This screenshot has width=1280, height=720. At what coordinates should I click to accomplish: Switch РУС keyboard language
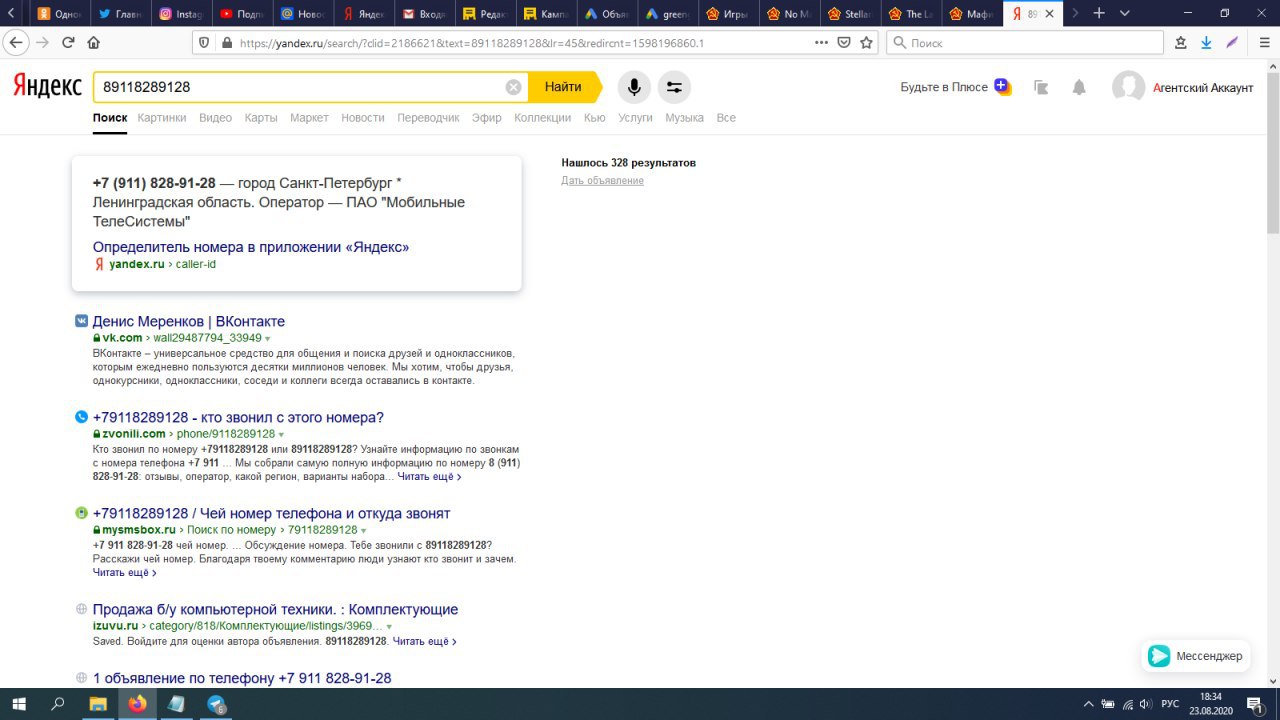[x=1169, y=704]
